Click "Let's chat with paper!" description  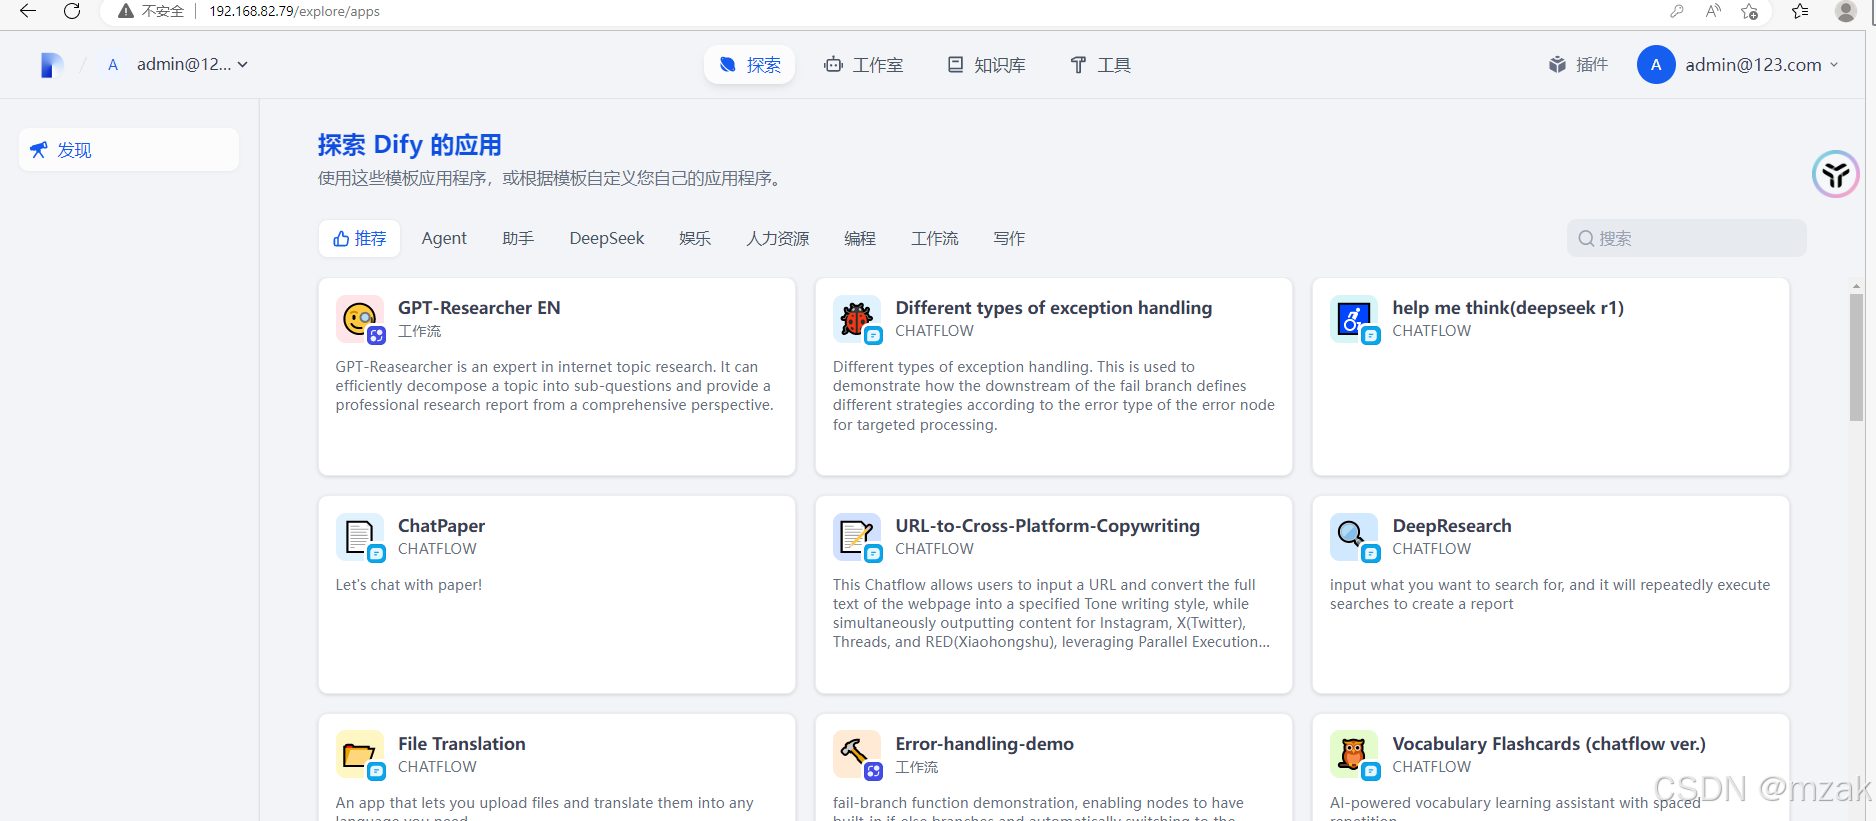coord(409,585)
